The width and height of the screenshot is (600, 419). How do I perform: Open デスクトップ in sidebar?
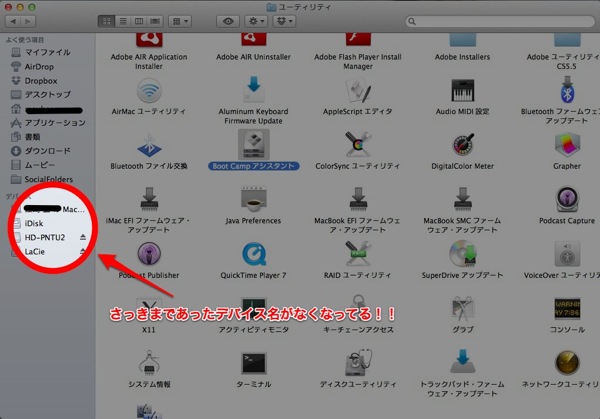[x=48, y=95]
